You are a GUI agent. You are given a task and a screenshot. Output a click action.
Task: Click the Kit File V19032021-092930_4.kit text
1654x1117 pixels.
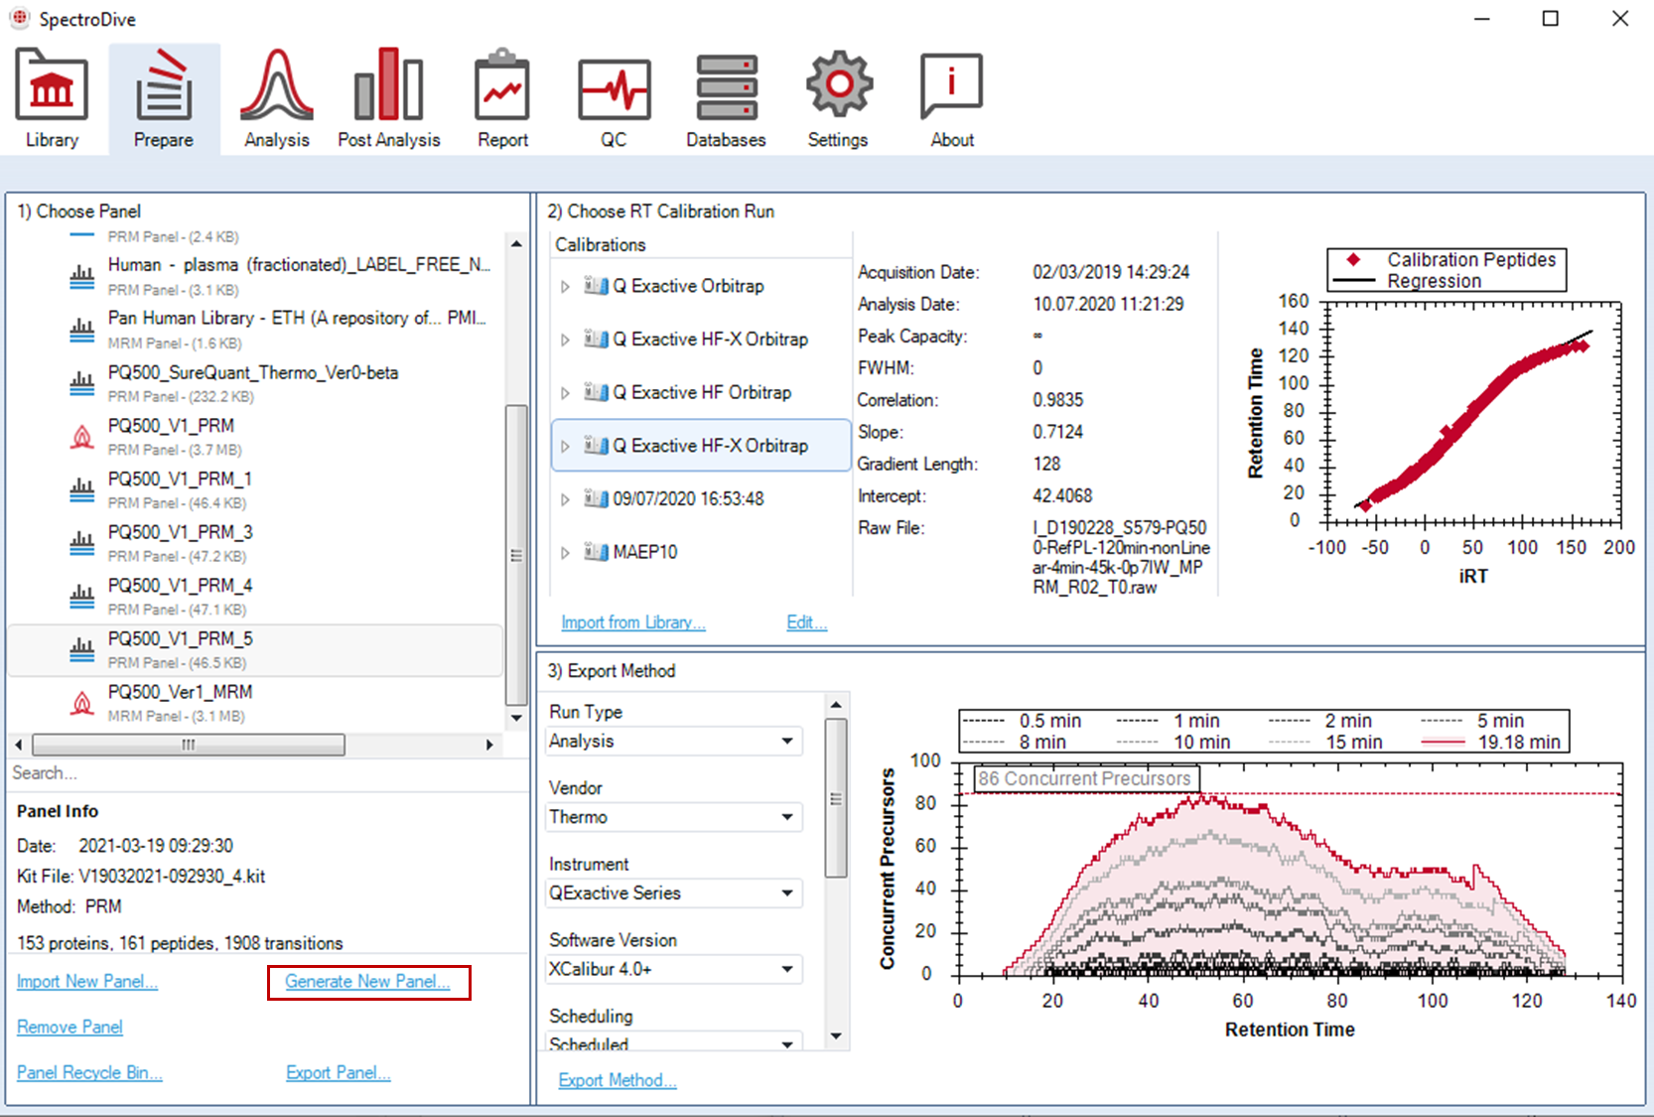[141, 876]
